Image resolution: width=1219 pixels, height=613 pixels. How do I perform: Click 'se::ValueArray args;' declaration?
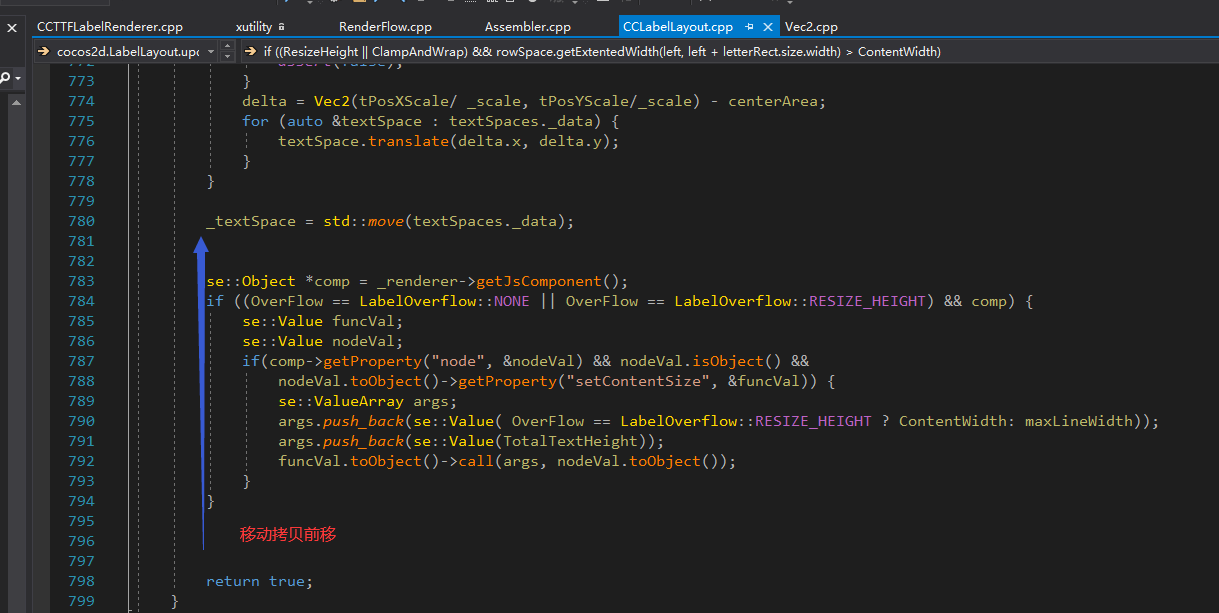[x=367, y=401]
